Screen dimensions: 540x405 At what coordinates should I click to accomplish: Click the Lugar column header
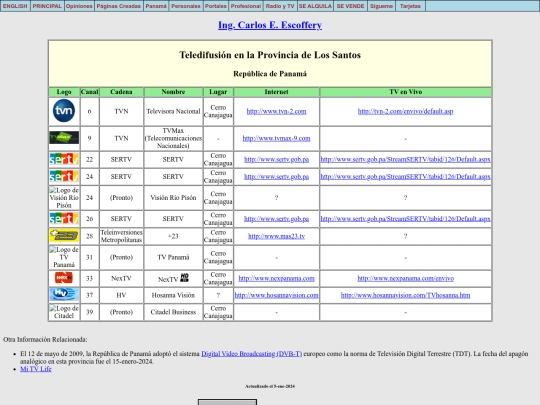point(218,92)
